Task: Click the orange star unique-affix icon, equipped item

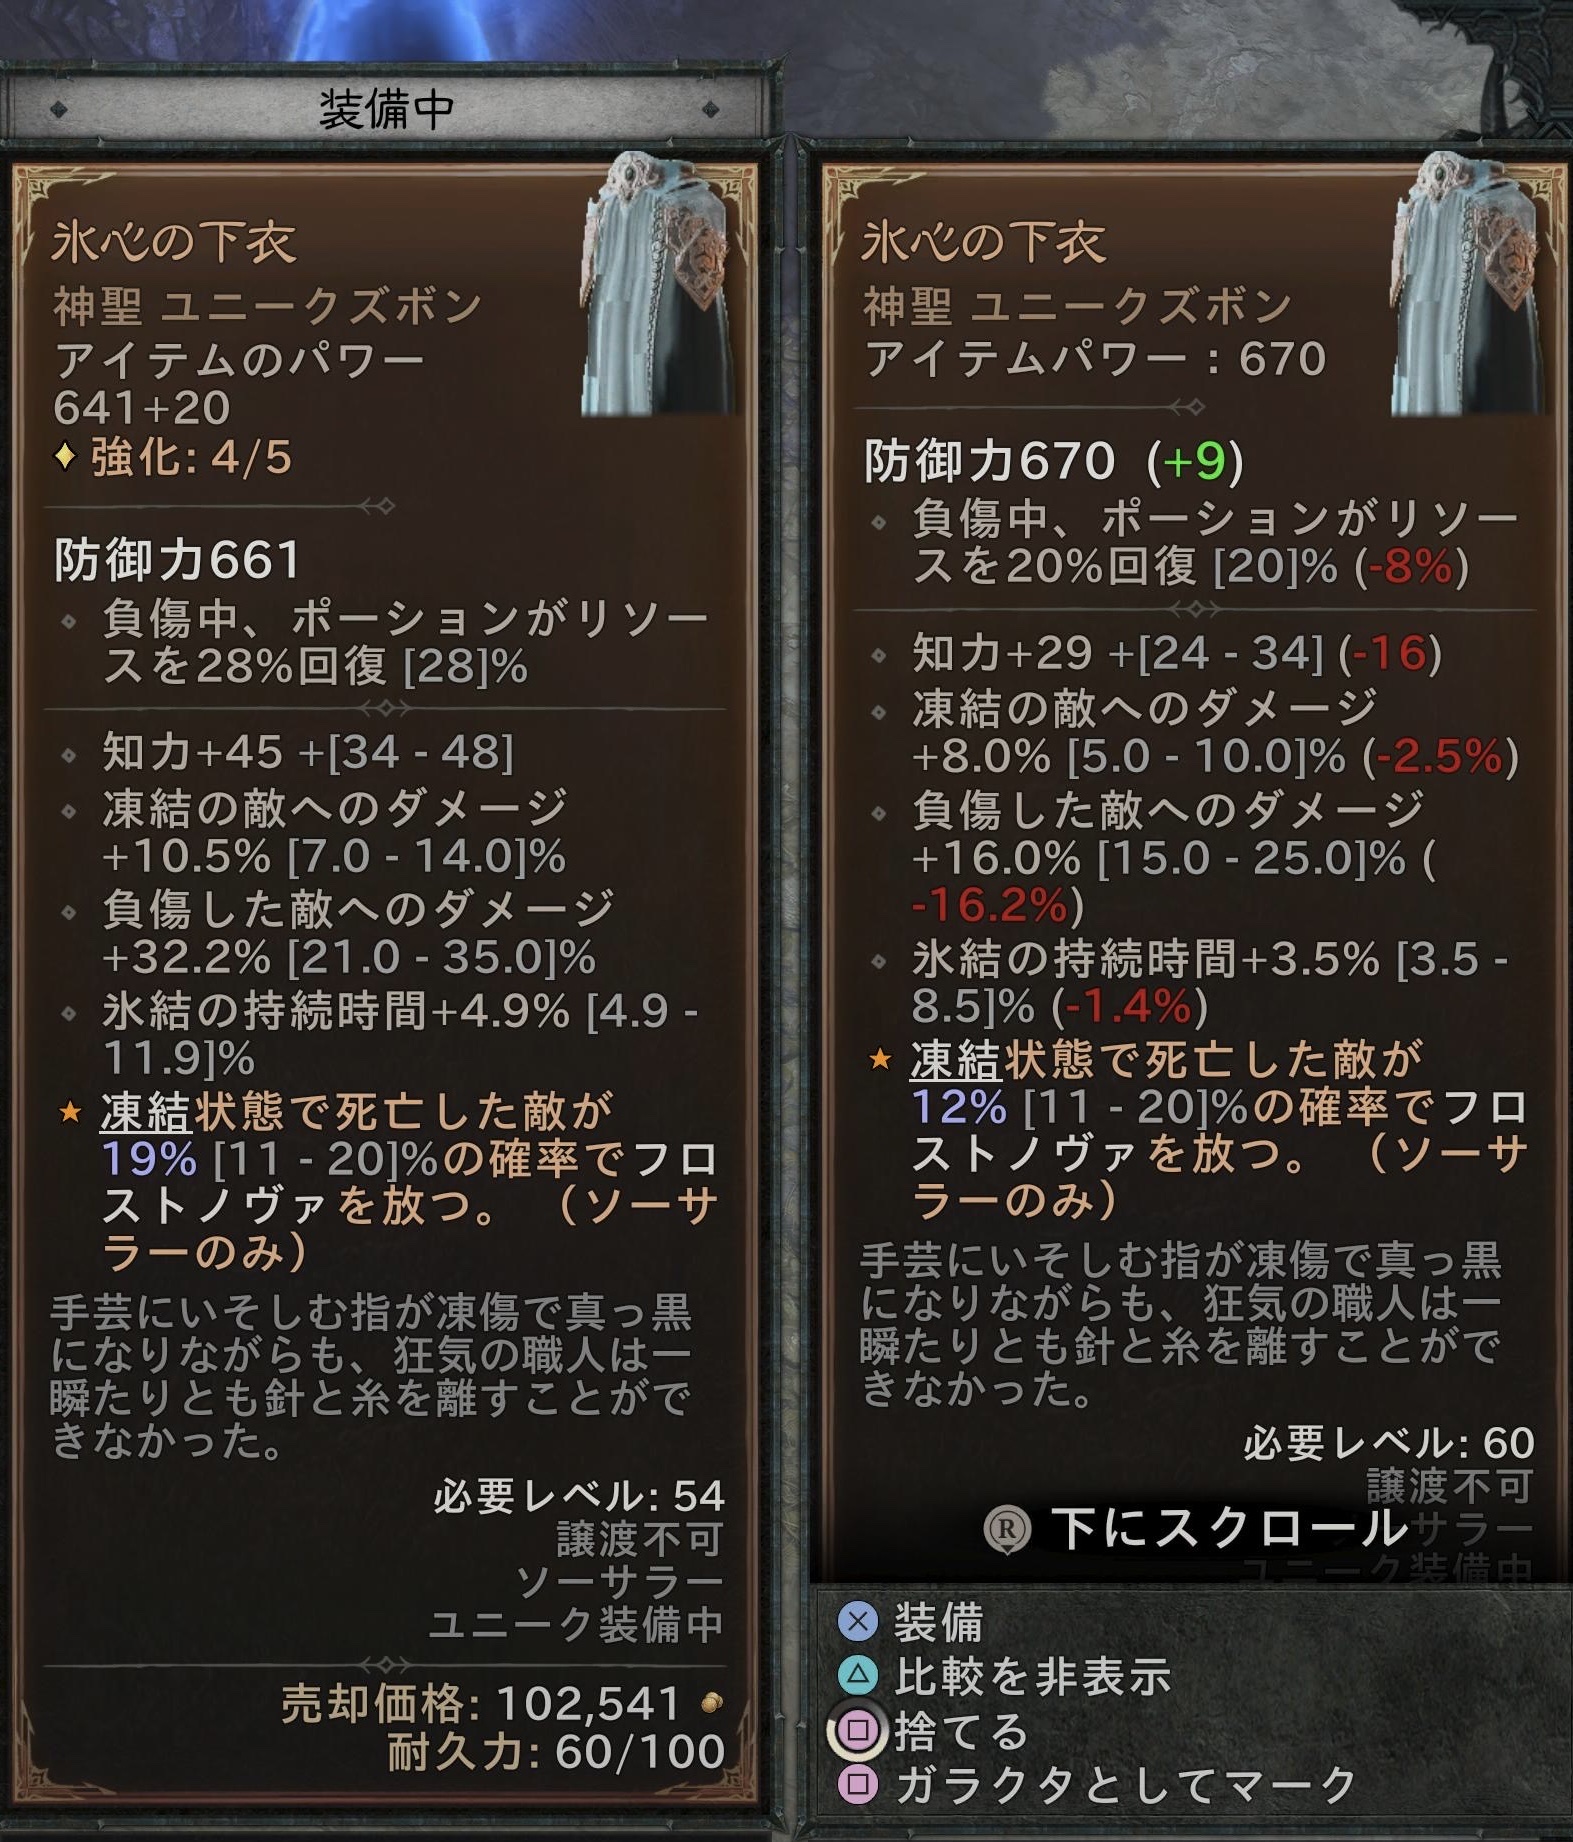Action: 69,1111
